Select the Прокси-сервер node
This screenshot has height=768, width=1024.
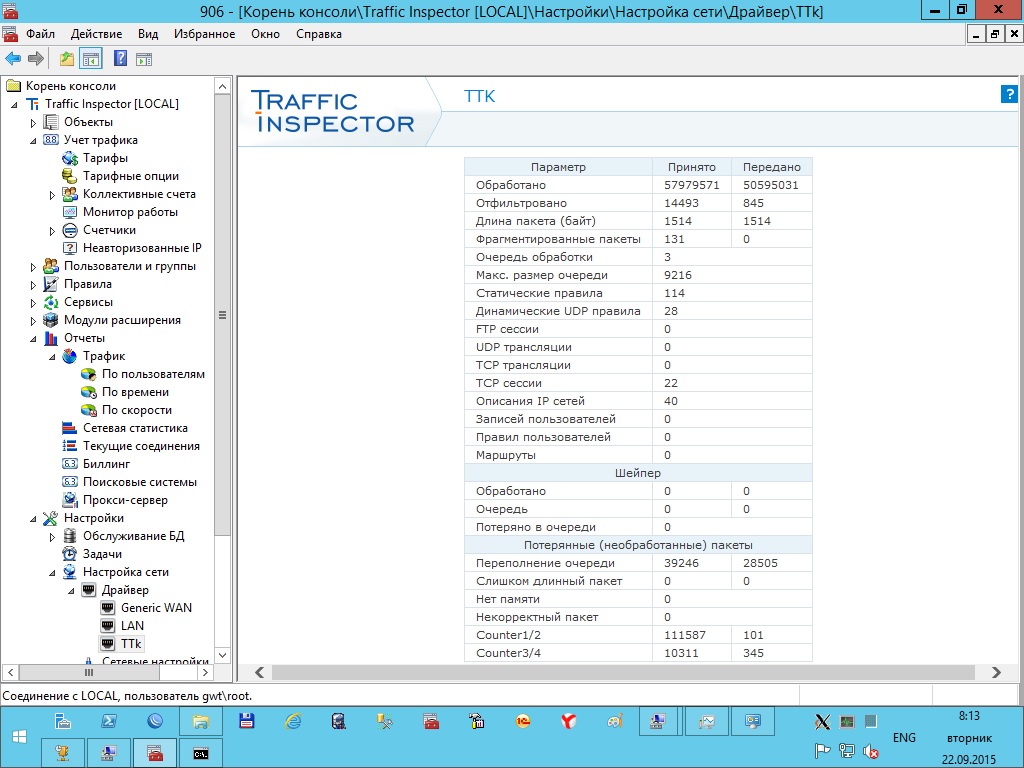tap(125, 500)
